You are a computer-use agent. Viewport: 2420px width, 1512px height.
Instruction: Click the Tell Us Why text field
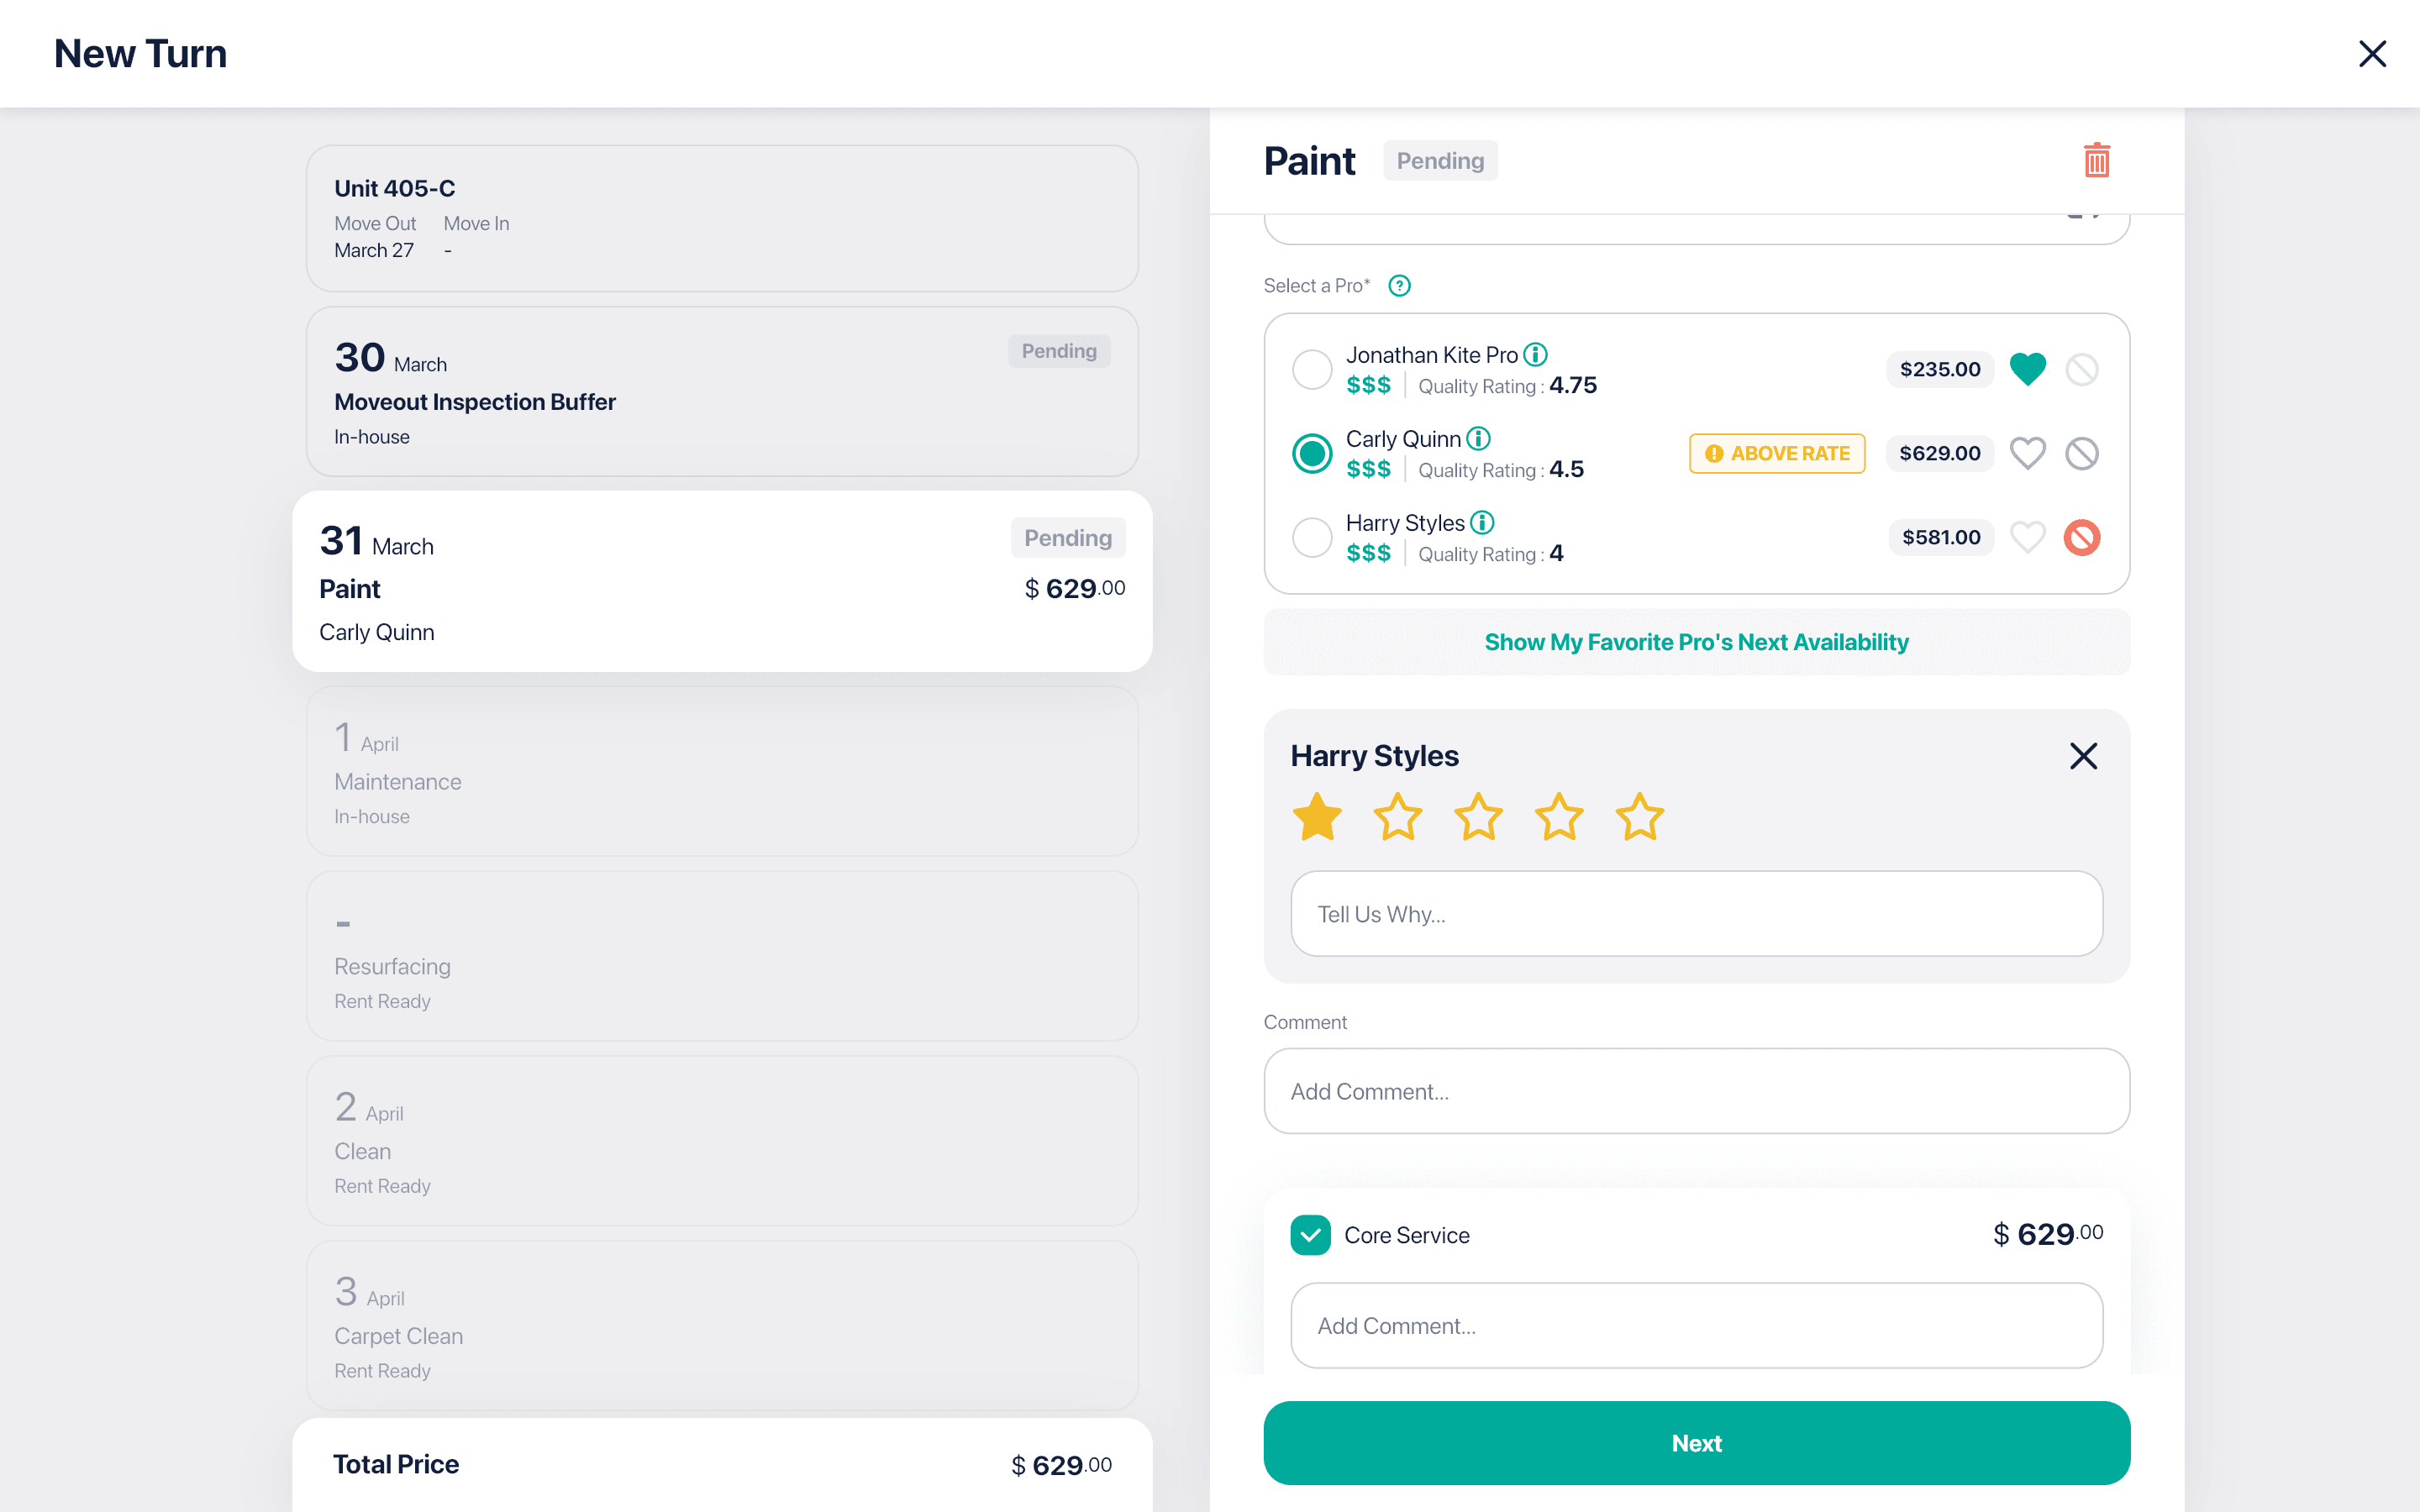coord(1696,914)
